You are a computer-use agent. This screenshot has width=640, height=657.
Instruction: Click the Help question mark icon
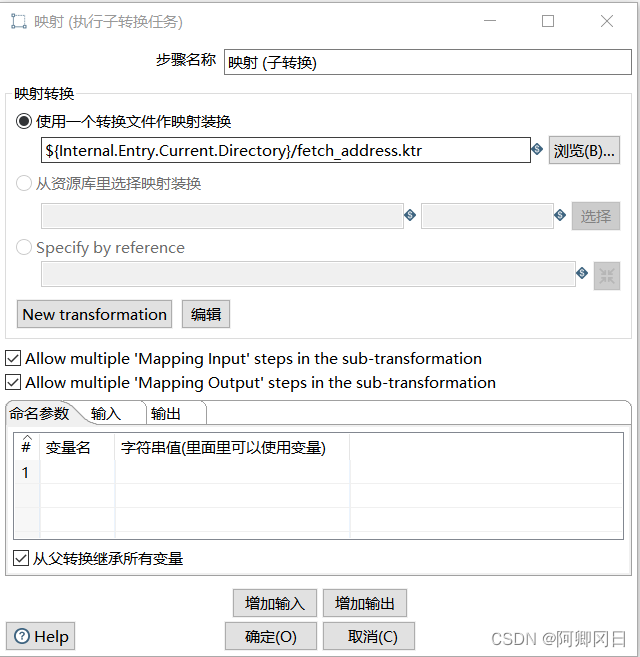(x=21, y=636)
